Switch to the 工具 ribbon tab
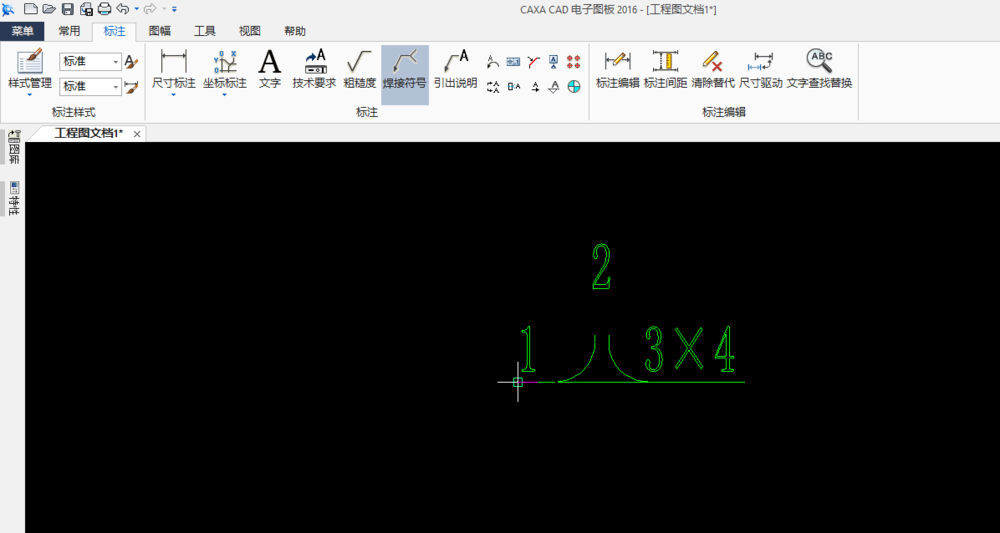The height and width of the screenshot is (533, 1000). (205, 31)
